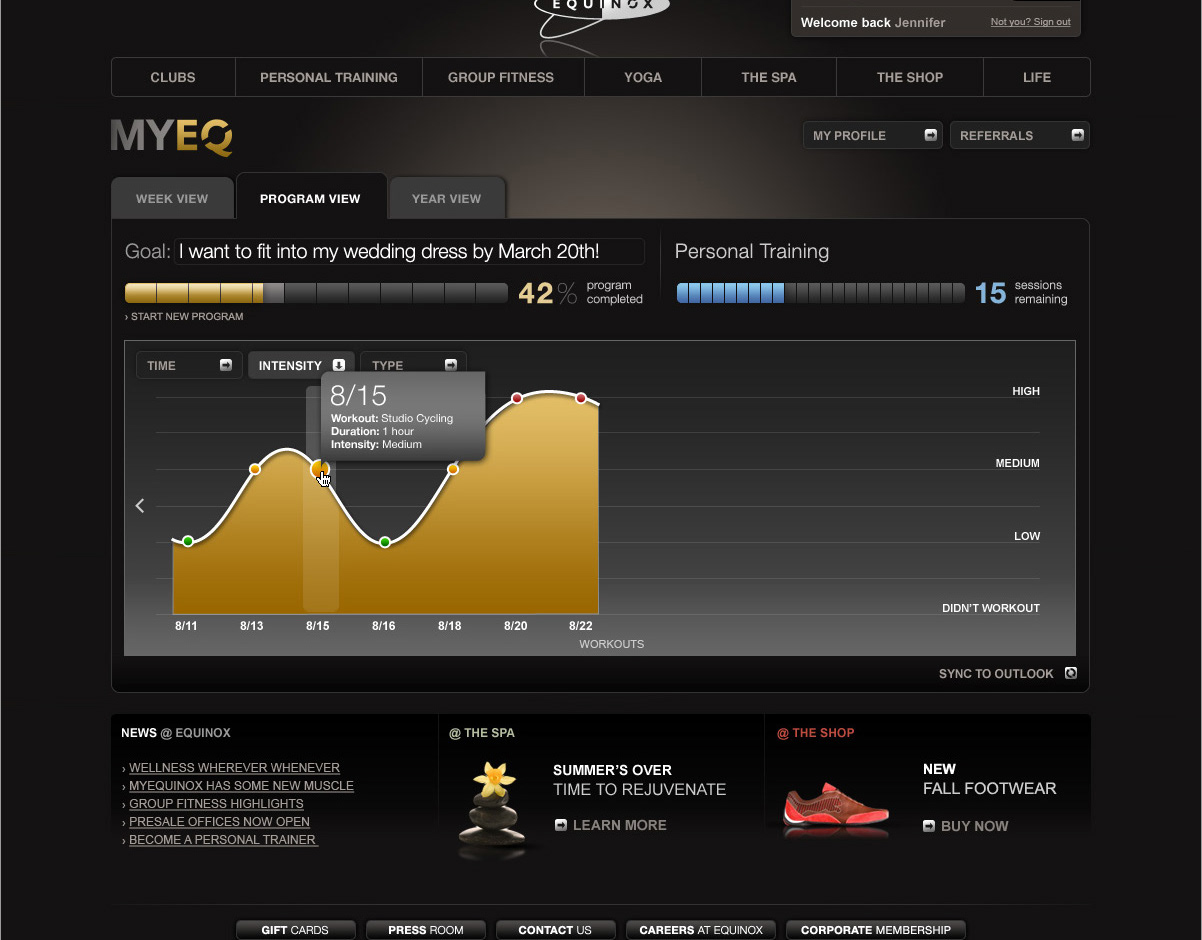Select the 8/18 orange workout point

pos(453,469)
